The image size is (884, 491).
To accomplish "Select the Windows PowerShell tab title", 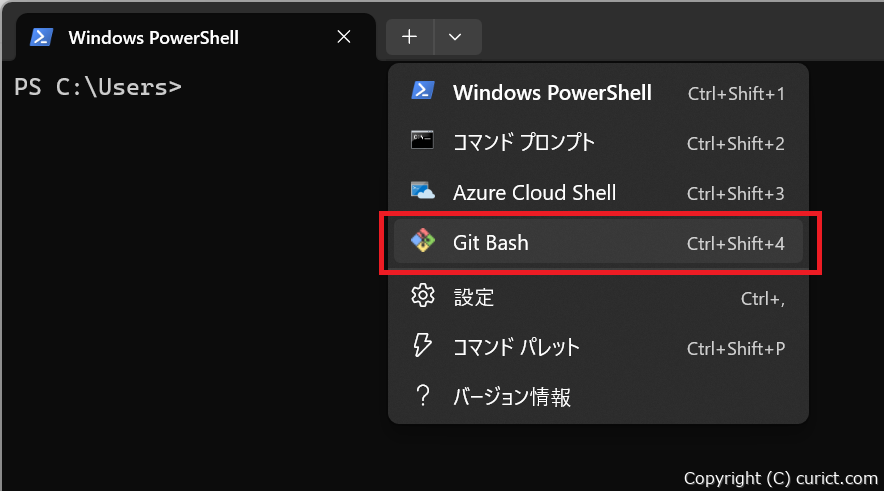I will click(x=153, y=38).
